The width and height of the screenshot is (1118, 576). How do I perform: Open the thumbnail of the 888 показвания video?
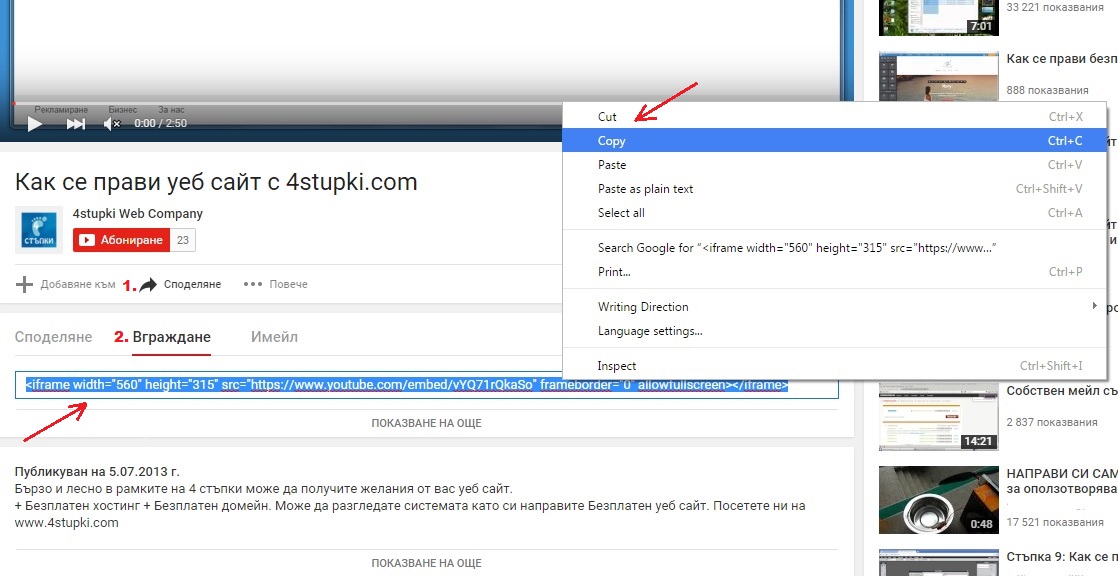click(938, 76)
